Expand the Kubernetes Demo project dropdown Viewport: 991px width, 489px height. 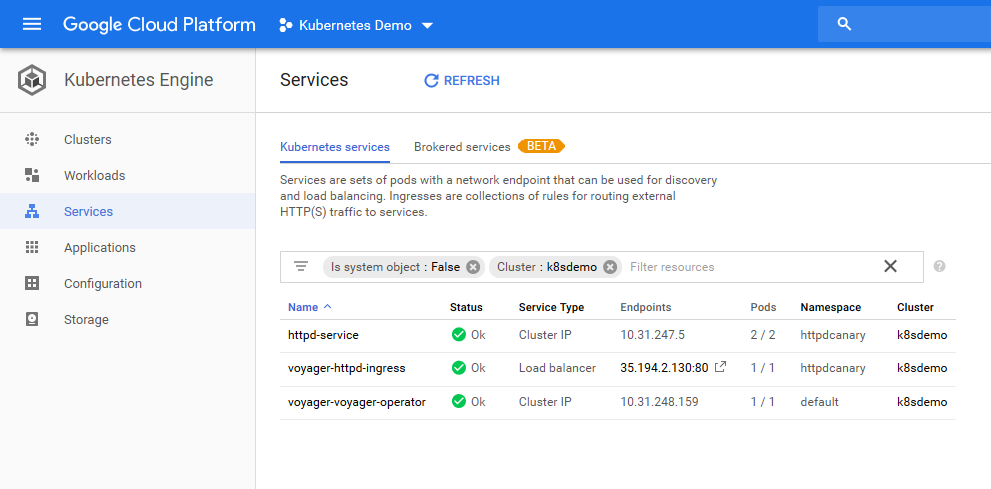click(427, 25)
